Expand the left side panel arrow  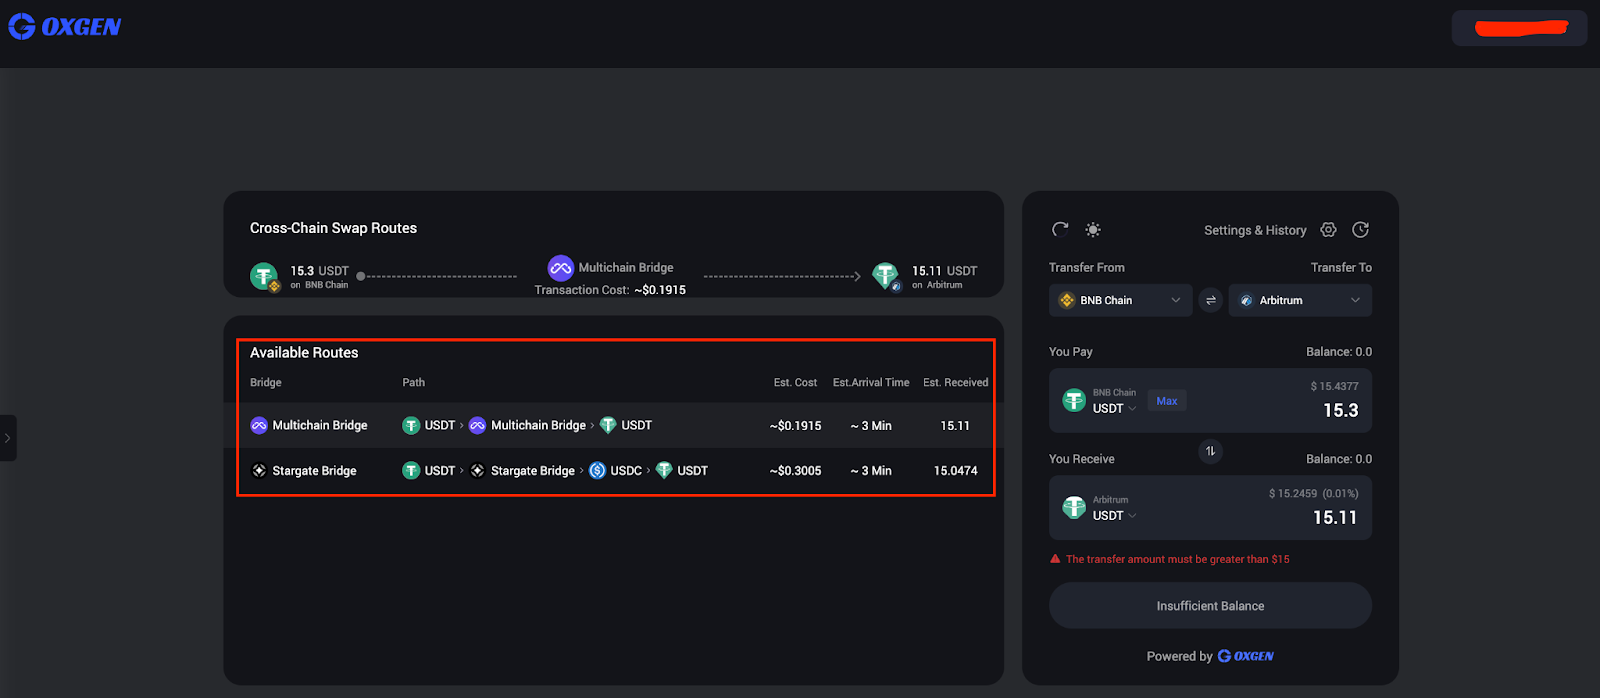tap(8, 438)
